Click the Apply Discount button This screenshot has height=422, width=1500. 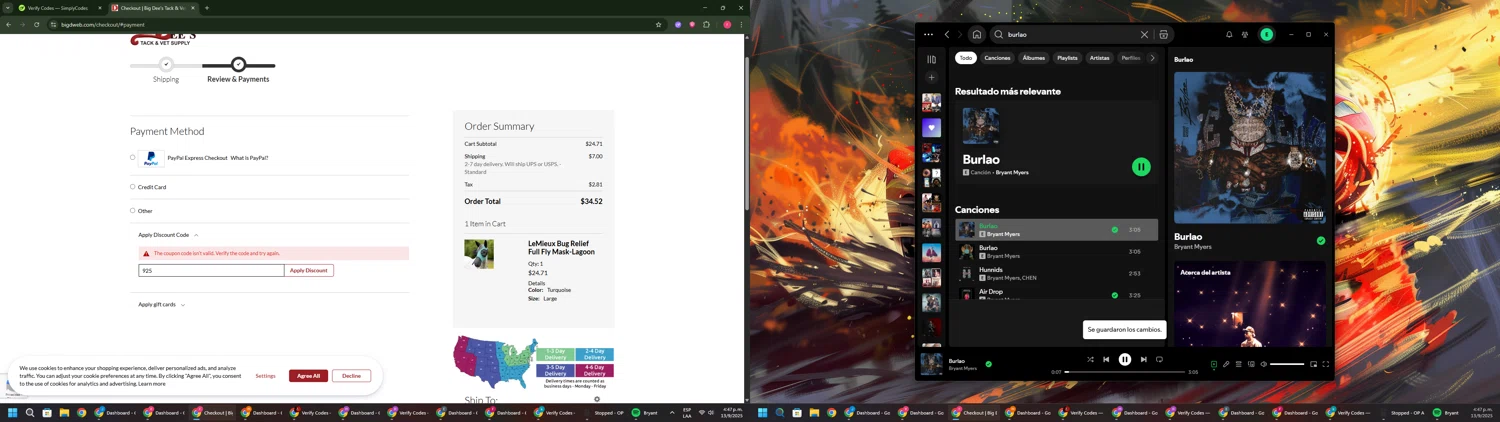pyautogui.click(x=309, y=270)
